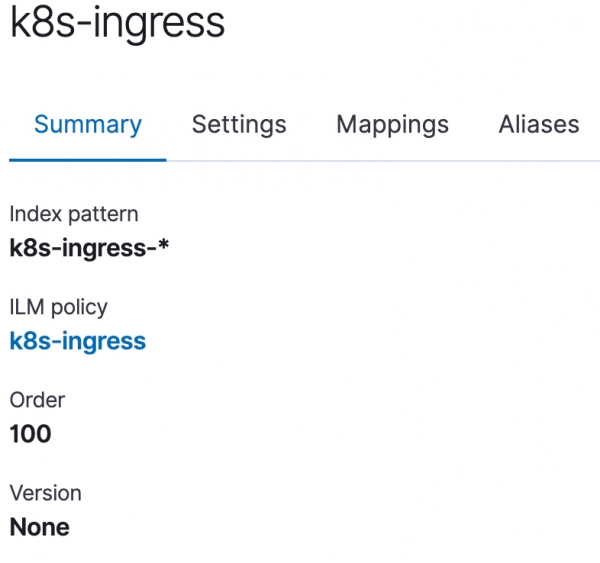This screenshot has height=563, width=600.
Task: Click the blue underline beneath Summary
Action: (88, 159)
